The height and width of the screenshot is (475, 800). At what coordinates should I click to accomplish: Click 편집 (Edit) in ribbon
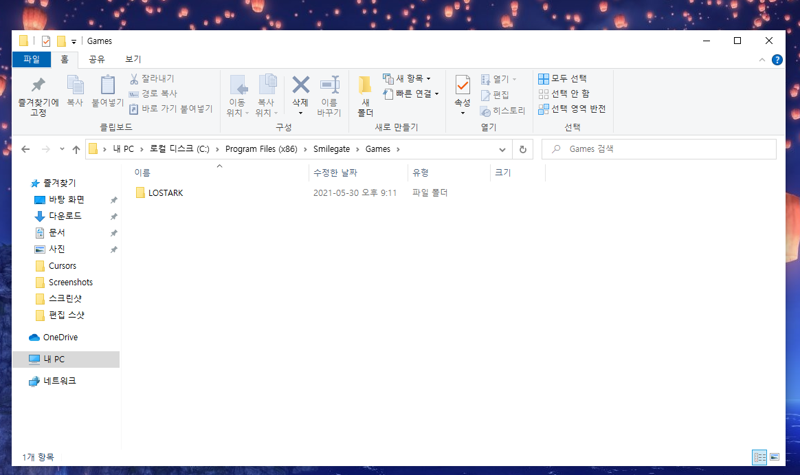[495, 95]
